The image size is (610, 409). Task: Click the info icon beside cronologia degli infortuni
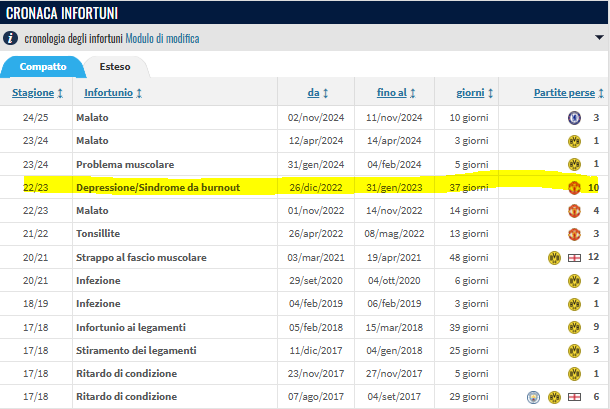point(11,38)
